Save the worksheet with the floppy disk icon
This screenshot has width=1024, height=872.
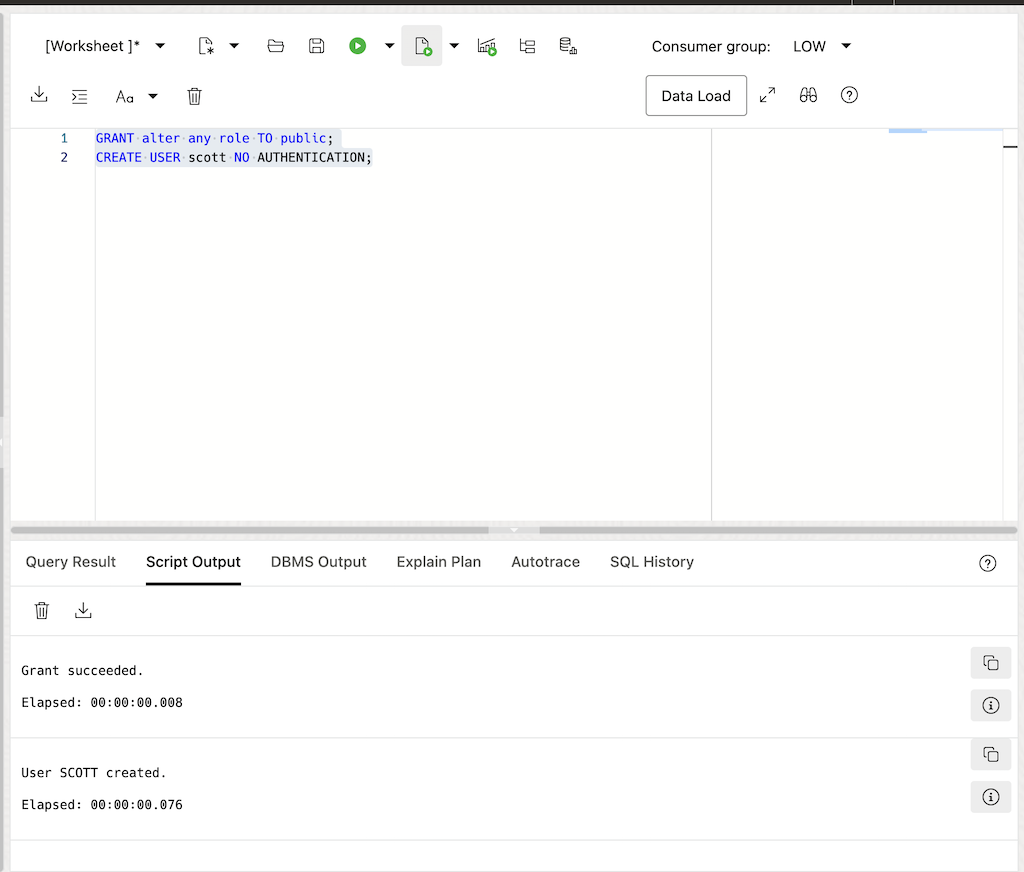click(317, 46)
